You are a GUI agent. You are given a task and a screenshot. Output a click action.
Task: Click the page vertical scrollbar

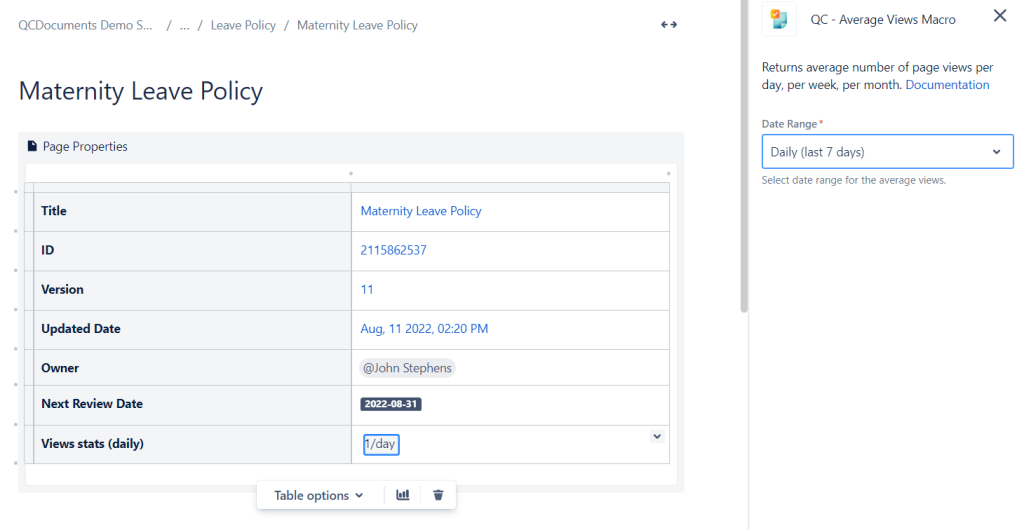click(x=744, y=157)
